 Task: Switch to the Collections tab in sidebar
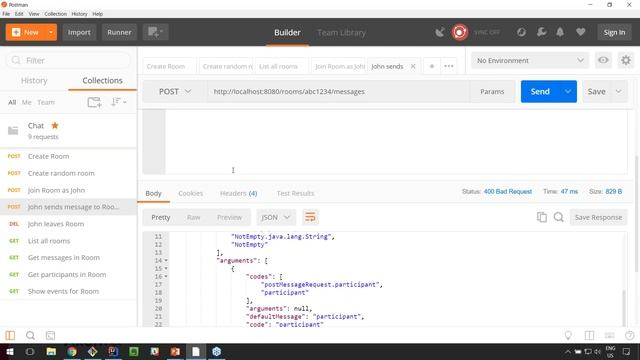click(102, 80)
